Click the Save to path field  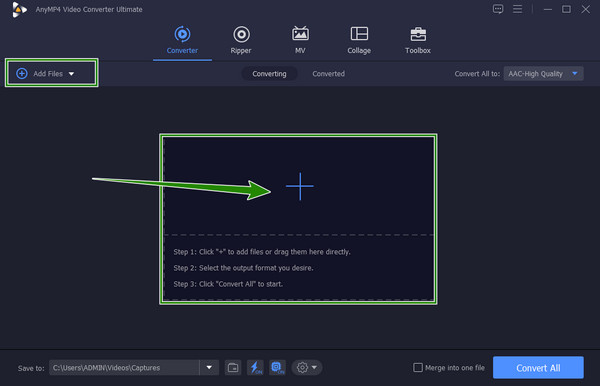[x=124, y=368]
